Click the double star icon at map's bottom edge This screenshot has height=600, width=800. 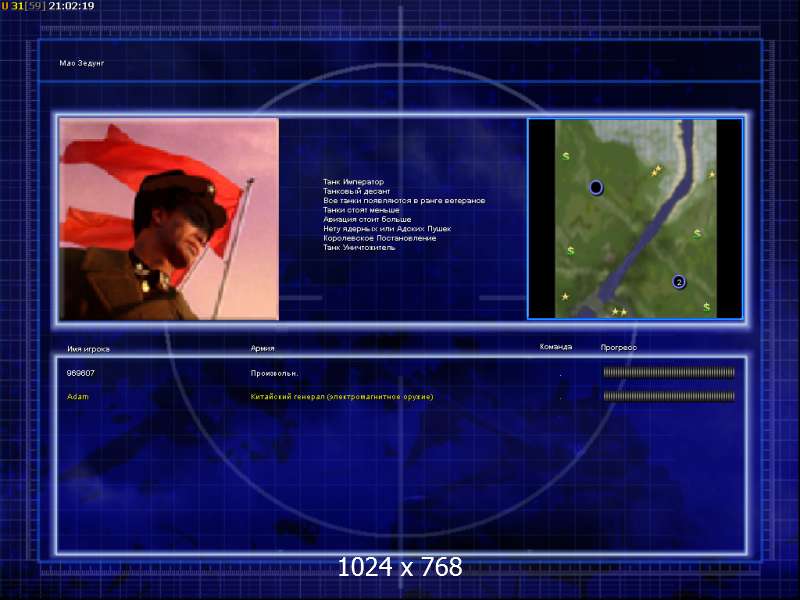pos(619,311)
